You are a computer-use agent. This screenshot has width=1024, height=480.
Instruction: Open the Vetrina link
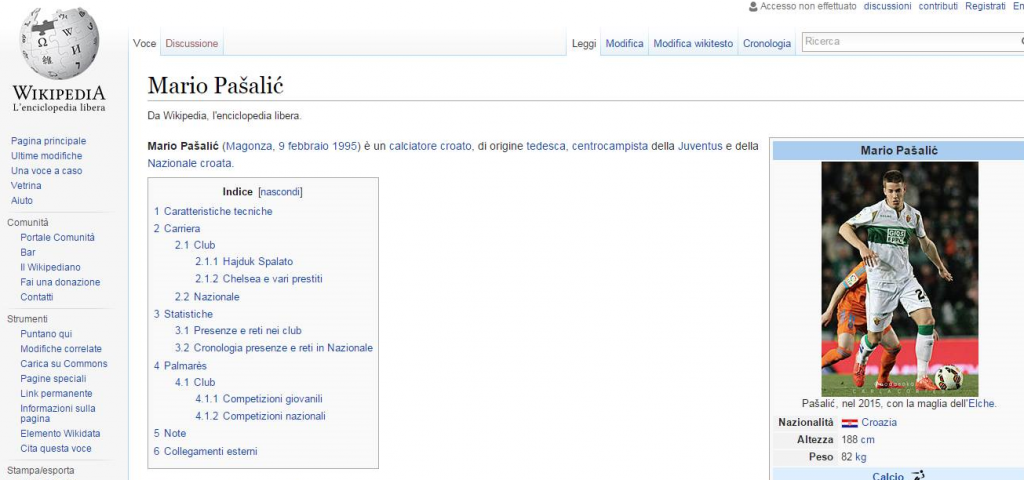tap(26, 186)
